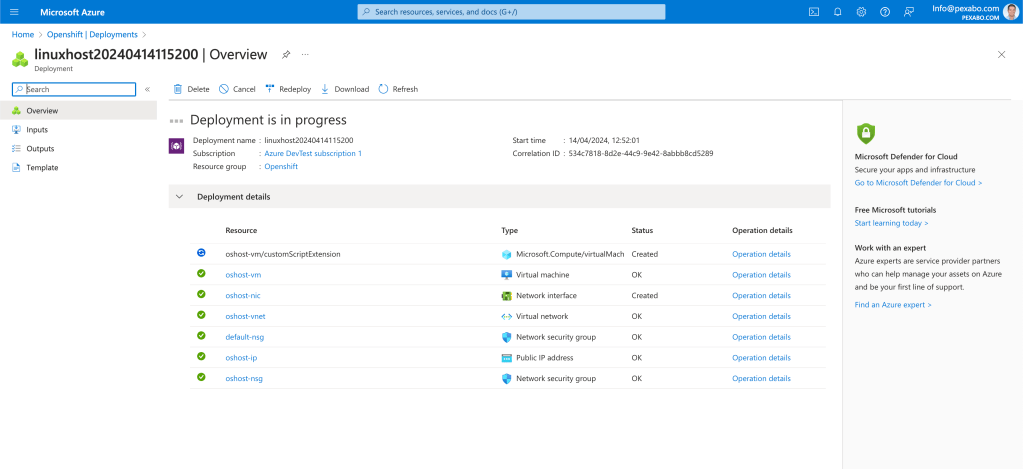Click the Download arrow icon
Screen dimensions: 1023x469
[325, 89]
